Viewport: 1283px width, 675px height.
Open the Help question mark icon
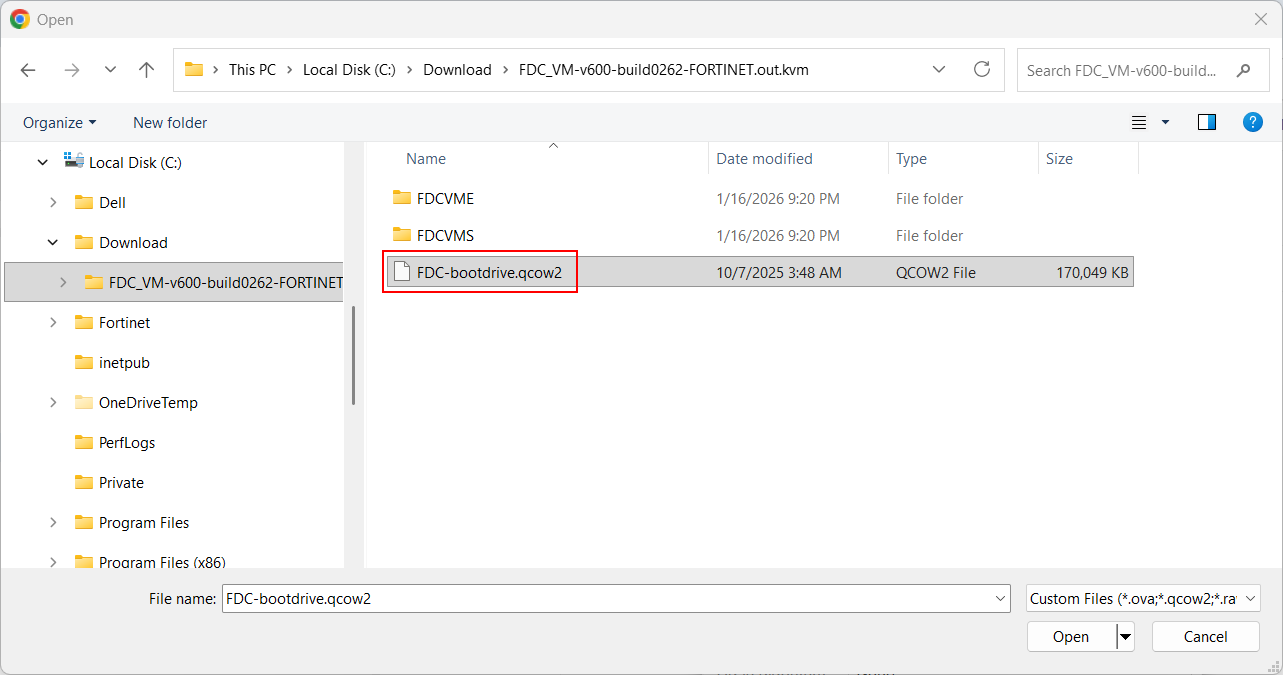click(x=1252, y=122)
